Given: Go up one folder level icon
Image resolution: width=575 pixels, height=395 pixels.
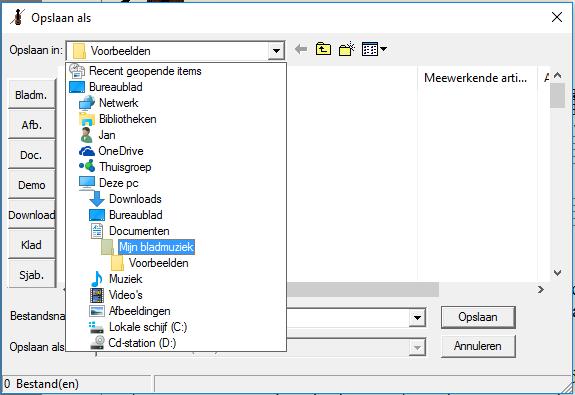Looking at the screenshot, I should point(323,49).
